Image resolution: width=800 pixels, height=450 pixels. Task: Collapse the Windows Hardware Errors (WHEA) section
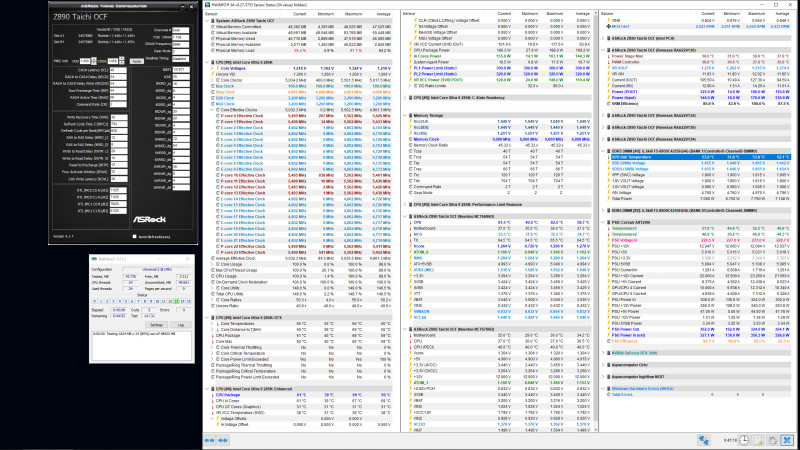pyautogui.click(x=603, y=389)
